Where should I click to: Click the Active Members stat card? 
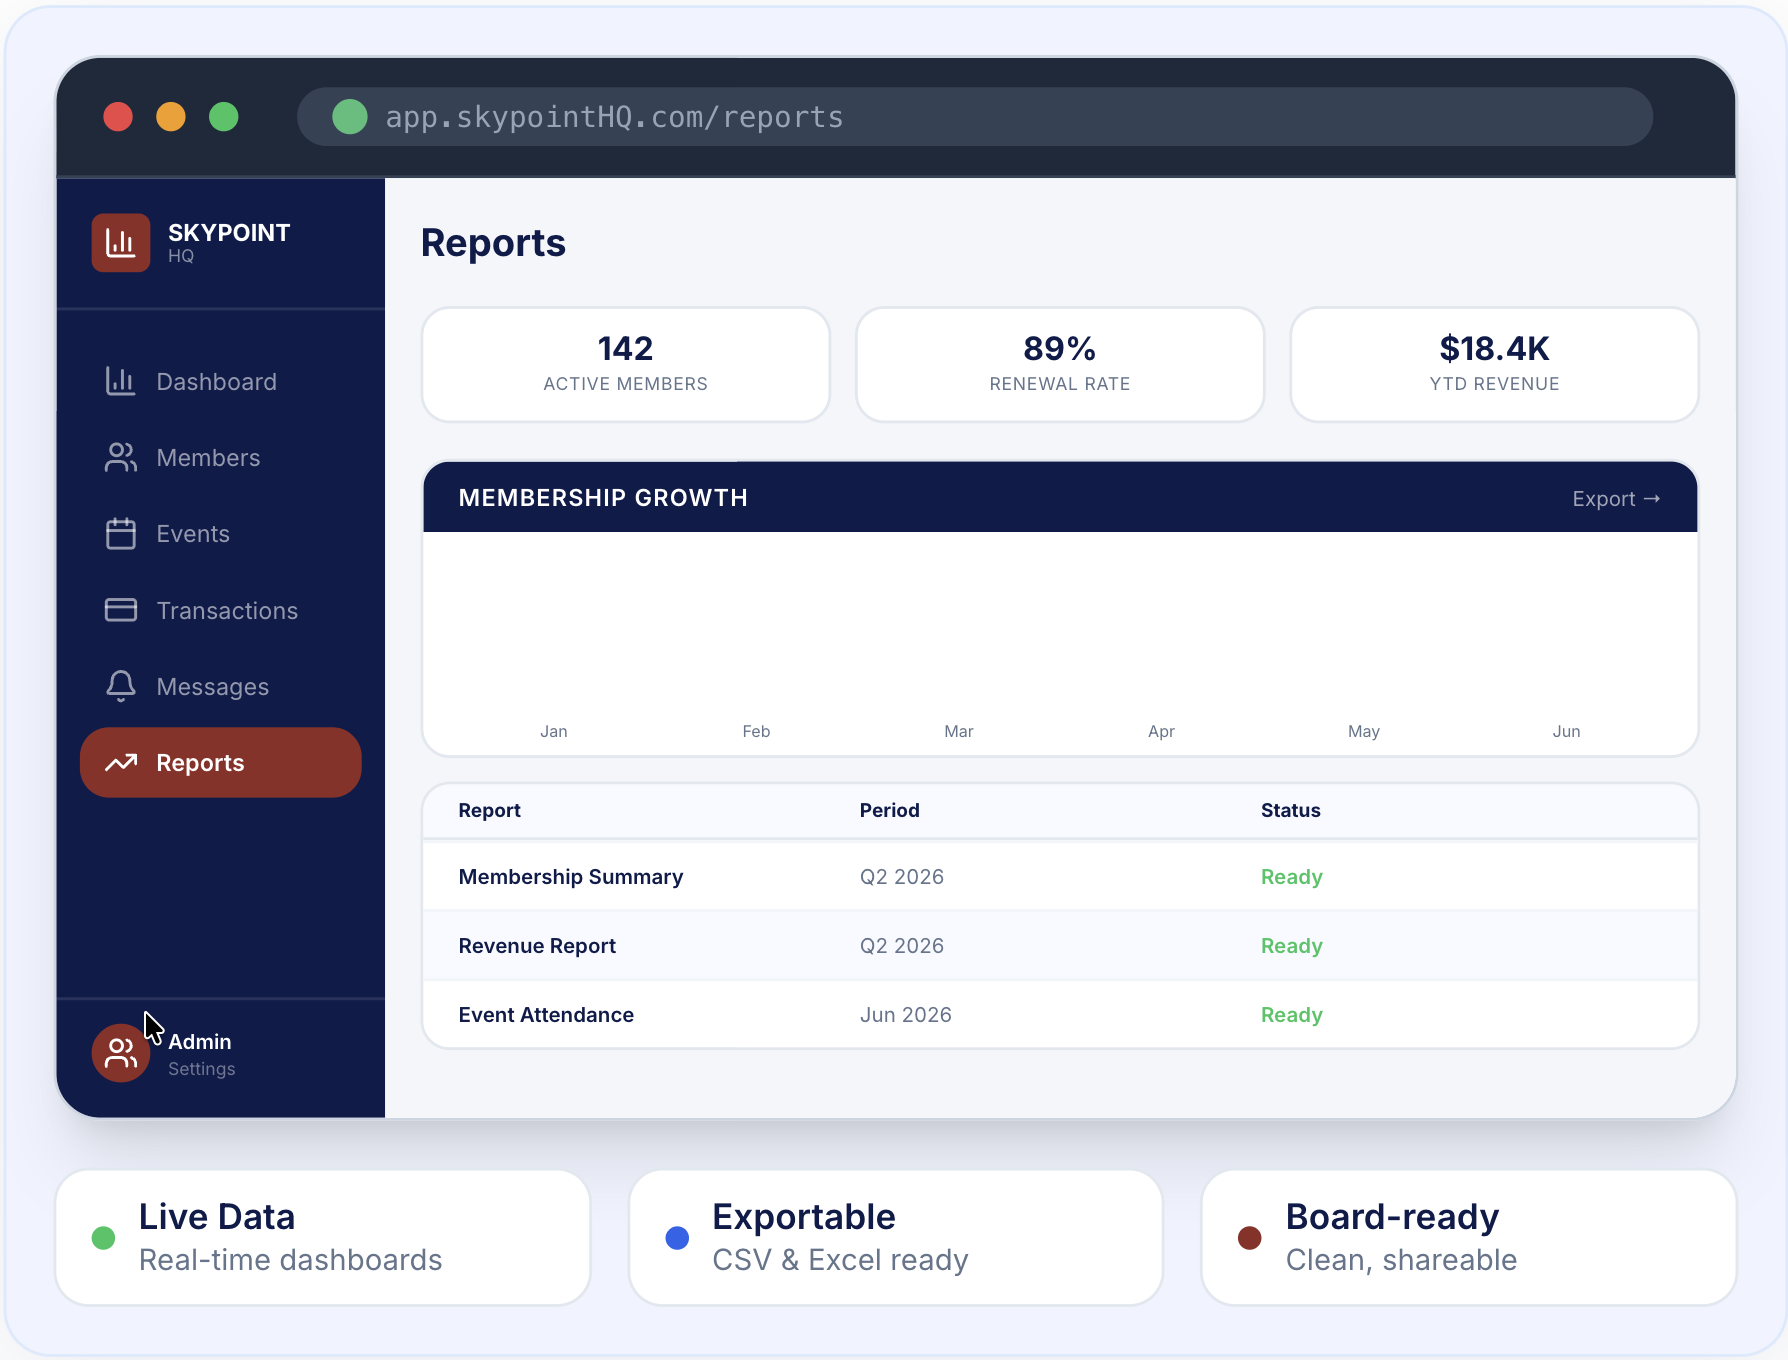pos(626,365)
